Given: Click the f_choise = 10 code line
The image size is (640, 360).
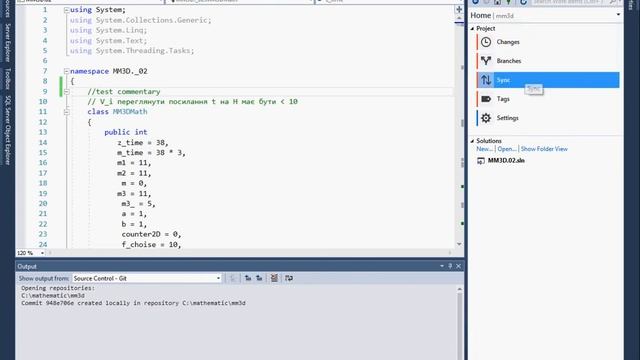Looking at the screenshot, I should coord(151,244).
